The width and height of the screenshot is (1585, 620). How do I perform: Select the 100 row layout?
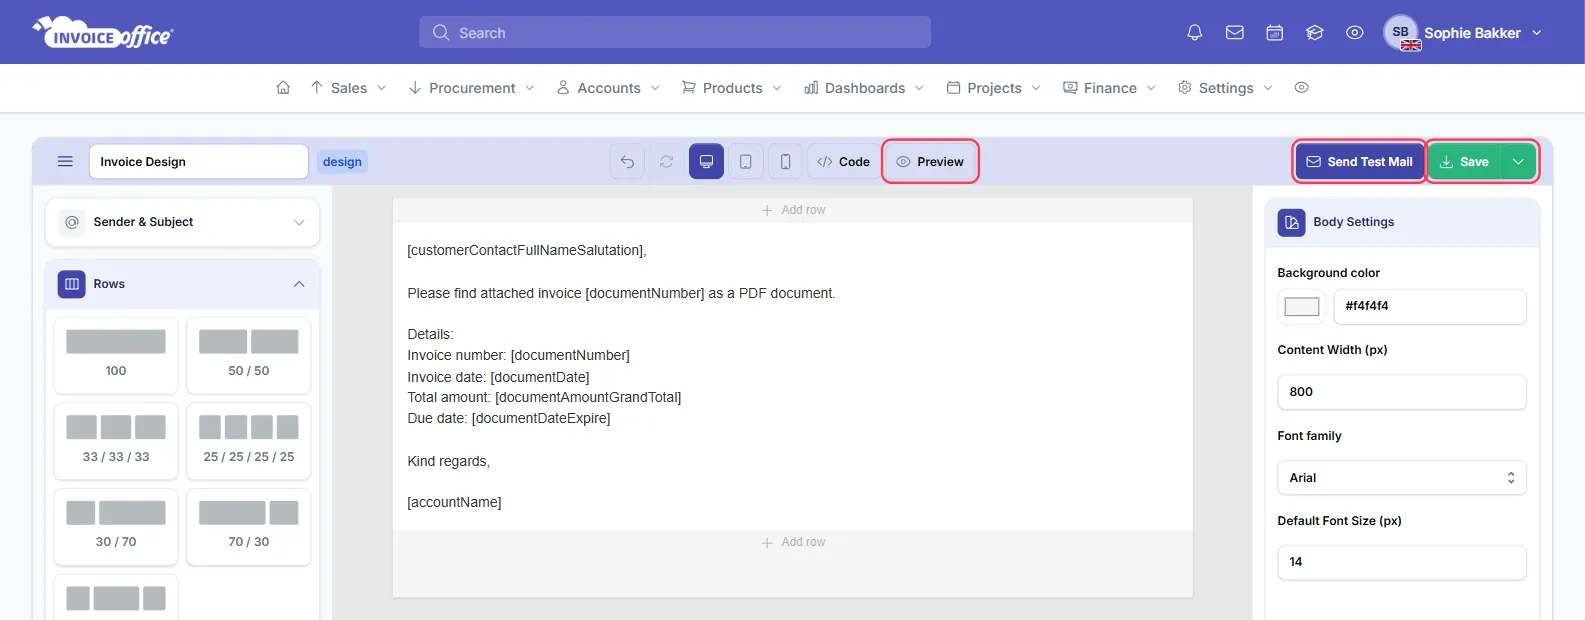[116, 355]
